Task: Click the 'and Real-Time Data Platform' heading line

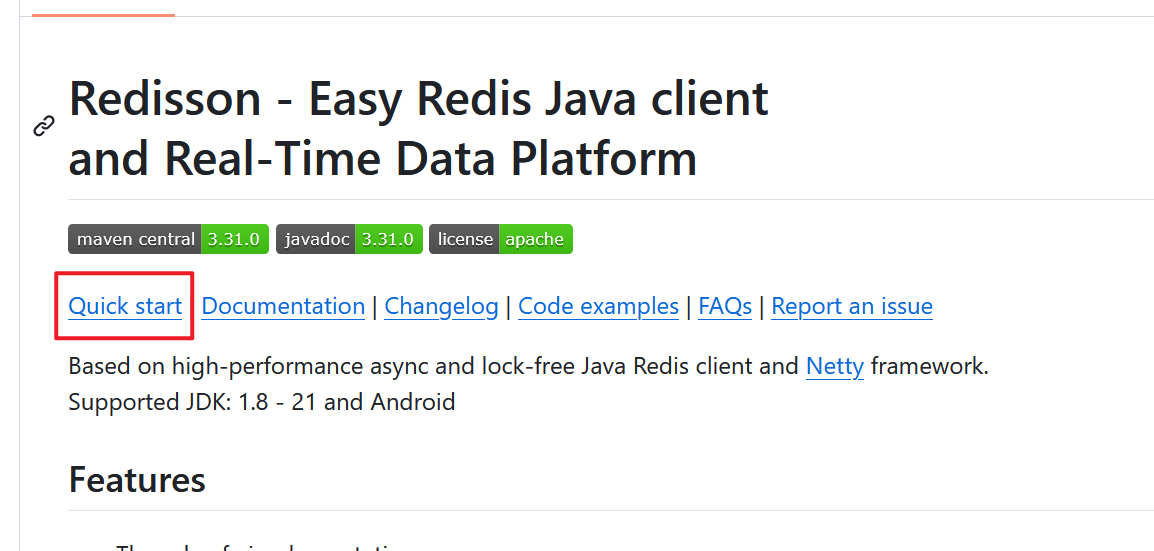Action: tap(382, 158)
